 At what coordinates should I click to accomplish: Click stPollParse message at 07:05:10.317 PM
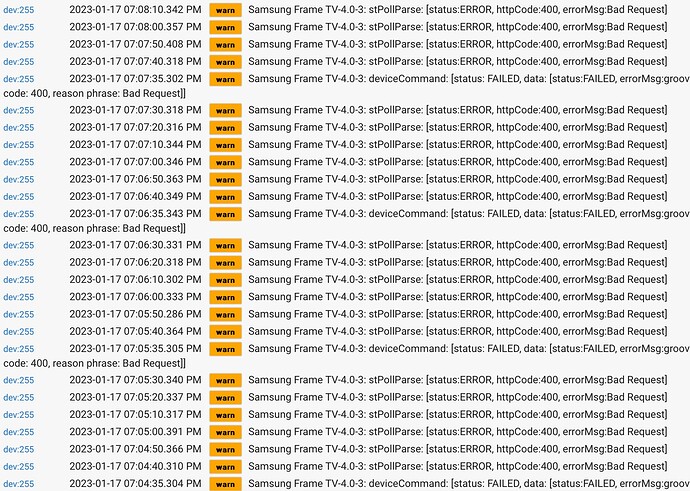458,414
